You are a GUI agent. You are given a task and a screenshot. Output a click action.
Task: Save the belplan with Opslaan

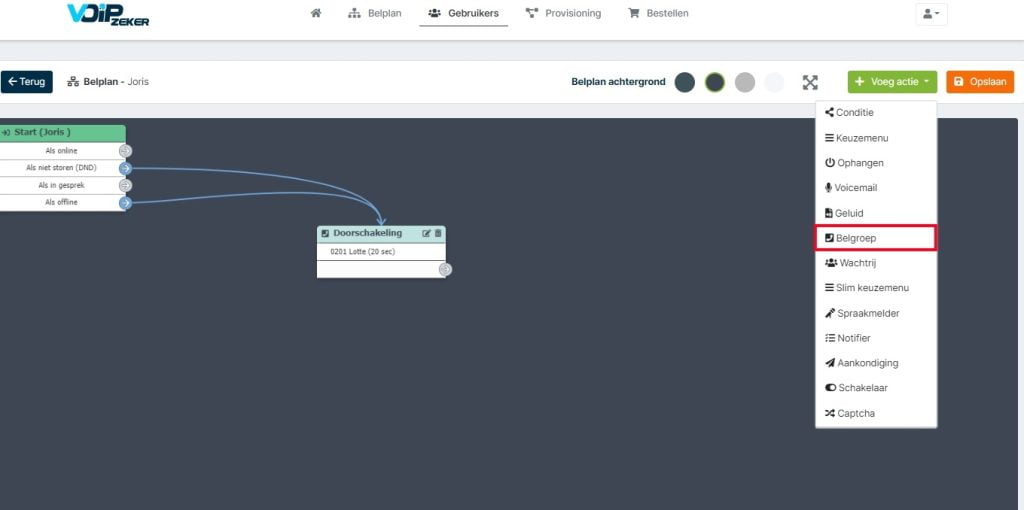(x=980, y=82)
